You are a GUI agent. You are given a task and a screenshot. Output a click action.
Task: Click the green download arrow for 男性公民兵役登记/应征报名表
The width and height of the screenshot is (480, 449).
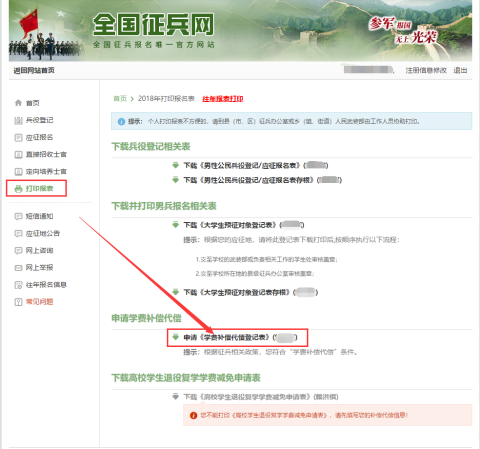click(175, 165)
